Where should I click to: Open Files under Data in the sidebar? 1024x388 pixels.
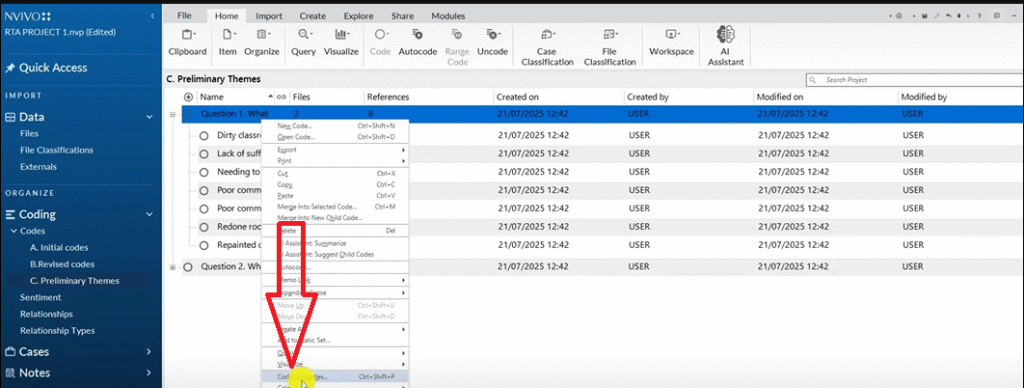(29, 133)
